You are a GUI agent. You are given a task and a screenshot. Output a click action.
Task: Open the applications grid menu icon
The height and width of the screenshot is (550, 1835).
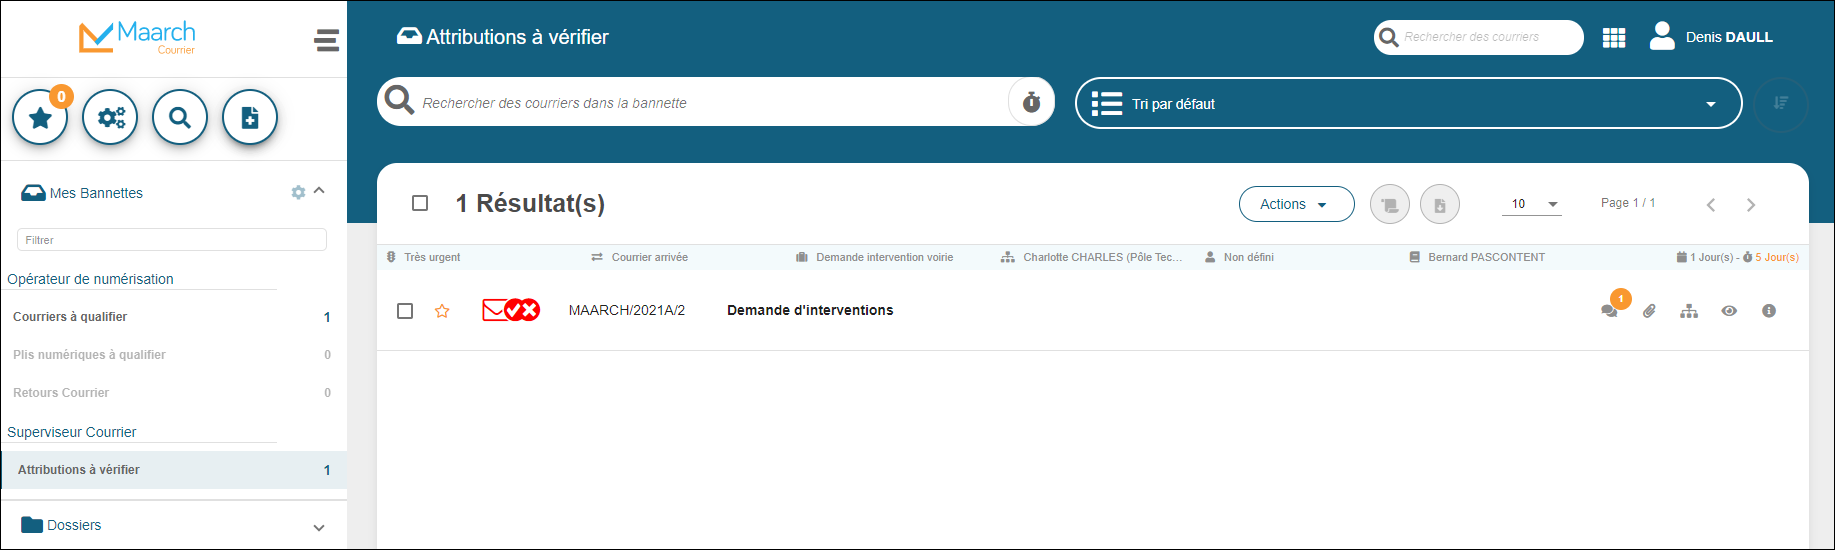(x=1613, y=38)
